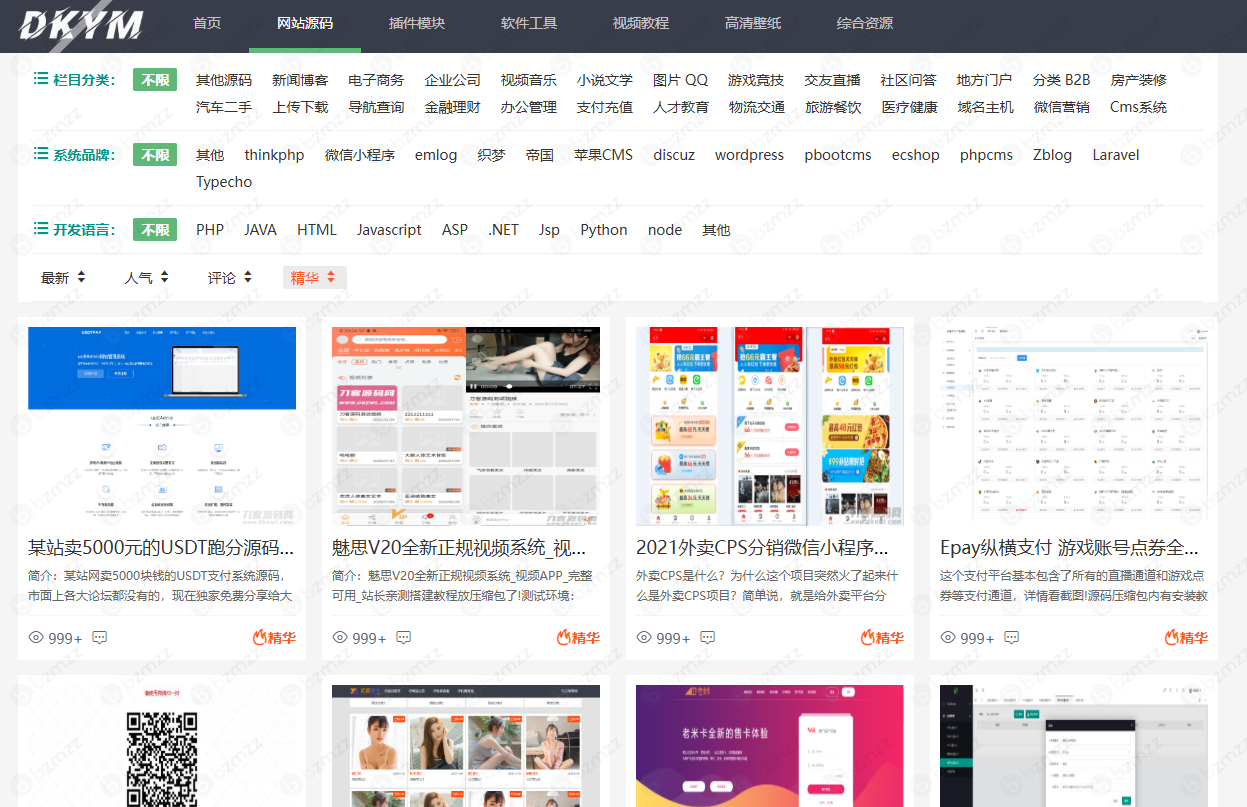Open the 外卖CPS mini-program preview image
Screen dimensions: 1247x807
[x=770, y=426]
